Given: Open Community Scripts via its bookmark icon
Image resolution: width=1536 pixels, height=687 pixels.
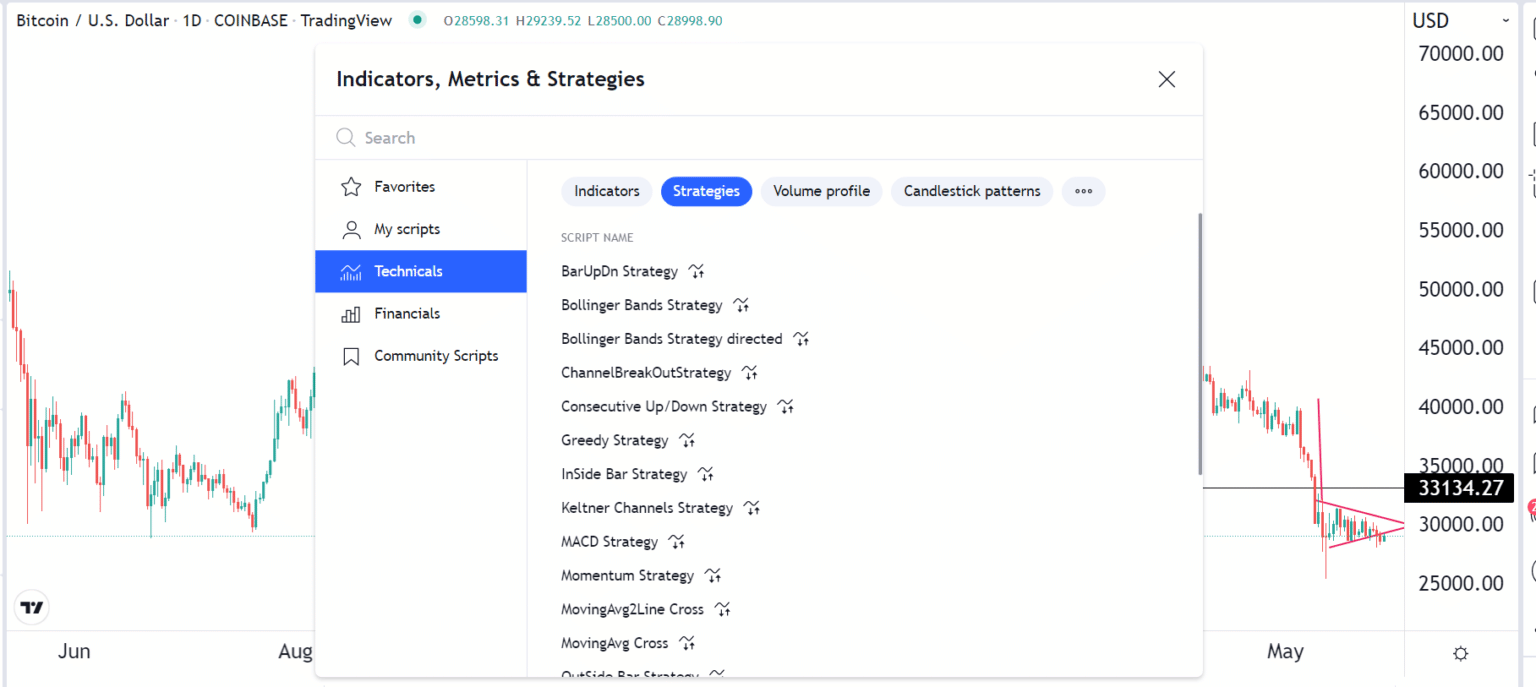Looking at the screenshot, I should [x=350, y=355].
